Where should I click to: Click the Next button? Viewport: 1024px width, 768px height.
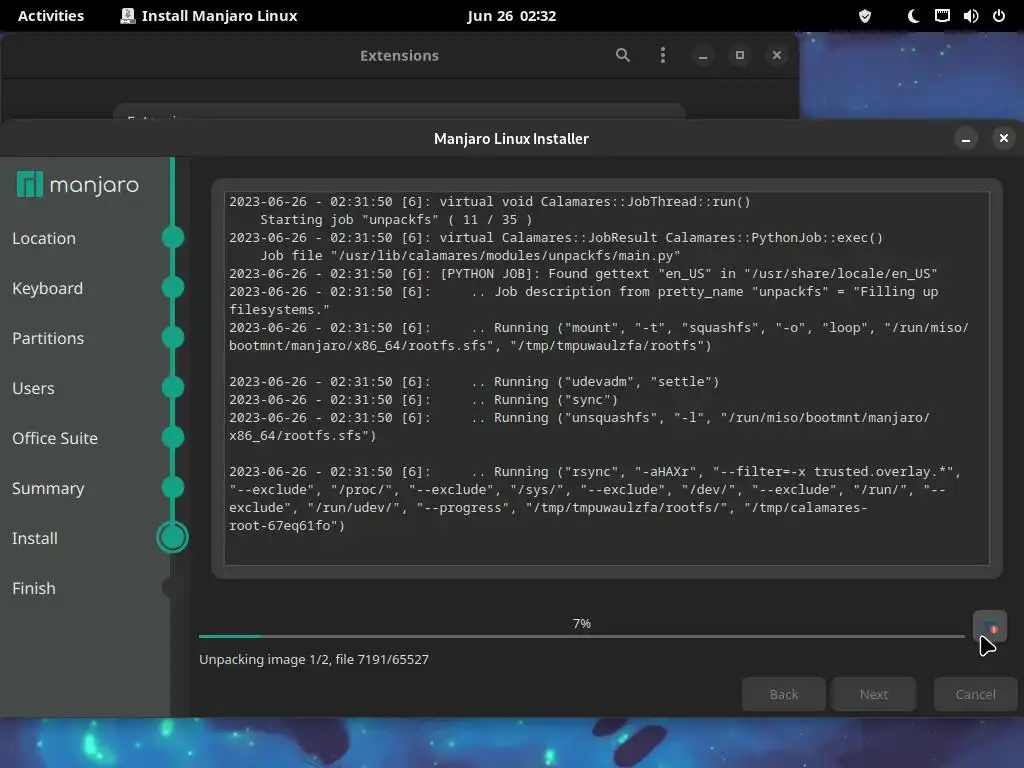(874, 694)
